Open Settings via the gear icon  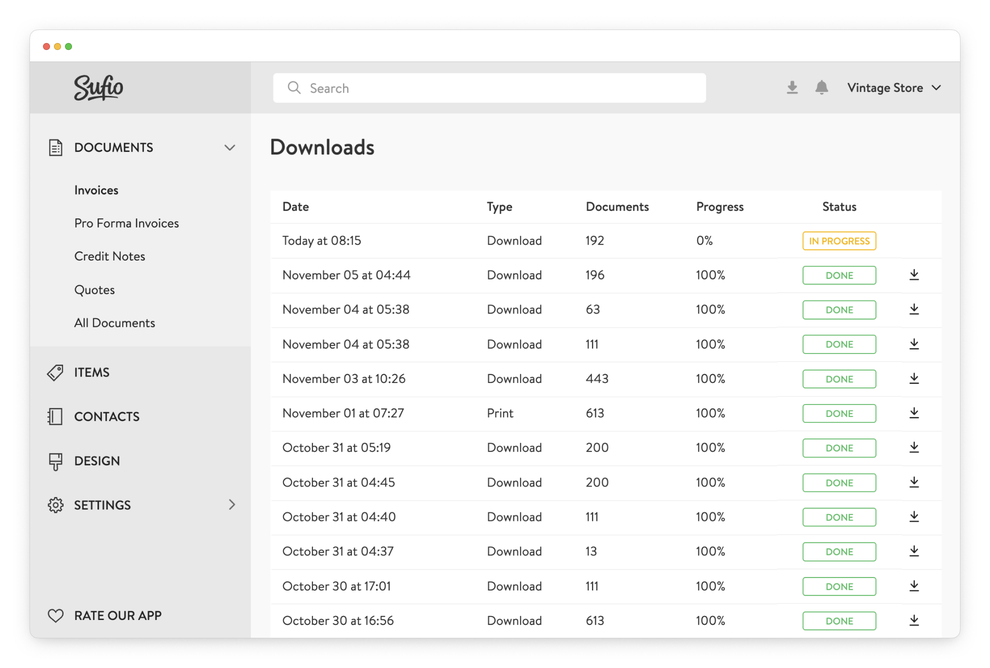(56, 505)
